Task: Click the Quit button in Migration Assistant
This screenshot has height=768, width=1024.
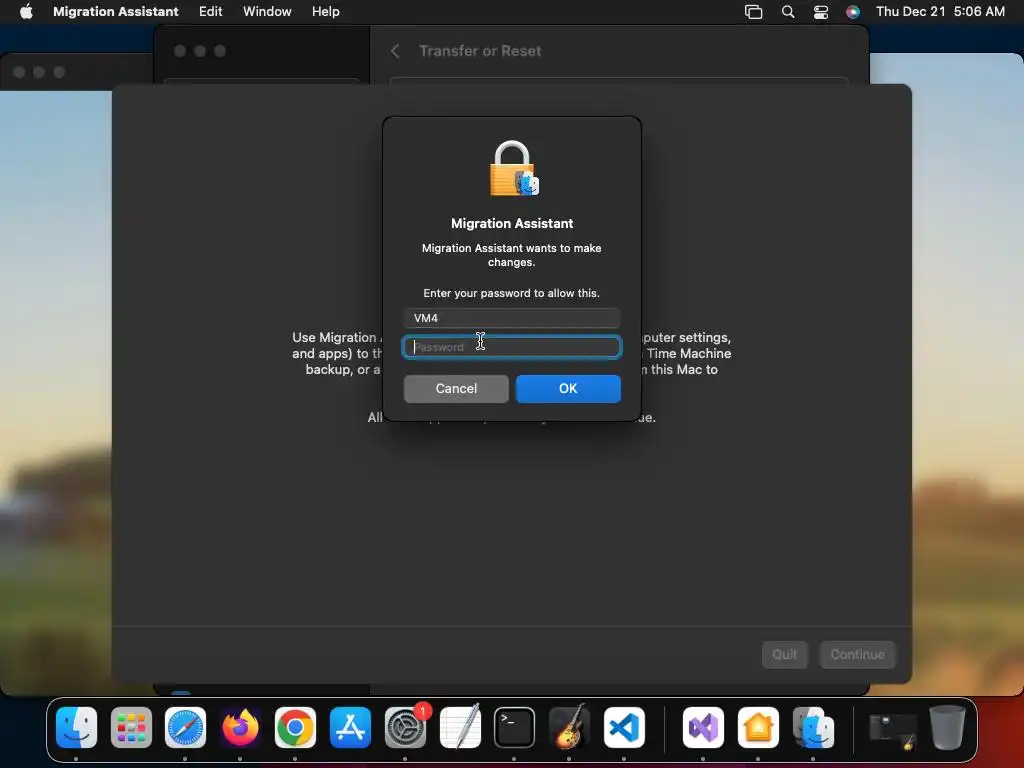Action: 784,654
